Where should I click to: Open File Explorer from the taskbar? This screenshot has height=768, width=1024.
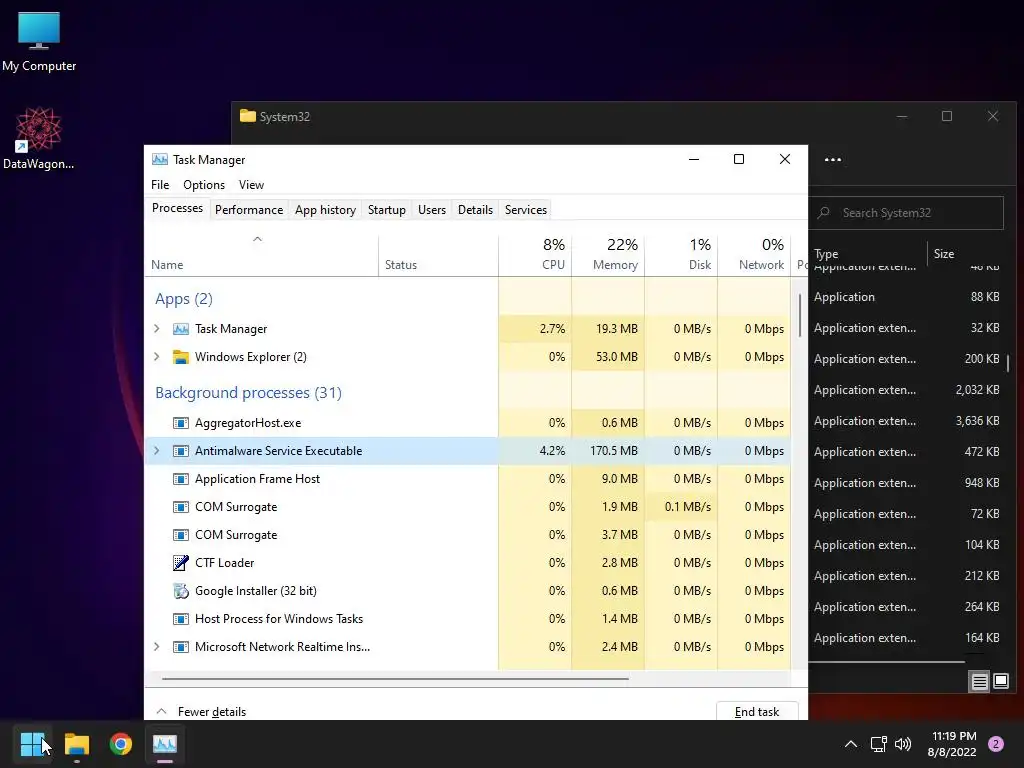[x=76, y=744]
